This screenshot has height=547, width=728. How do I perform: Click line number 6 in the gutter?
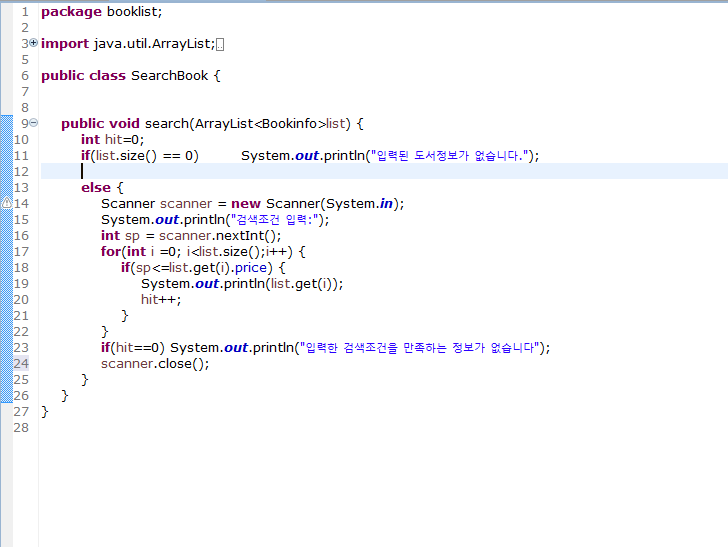(x=25, y=76)
